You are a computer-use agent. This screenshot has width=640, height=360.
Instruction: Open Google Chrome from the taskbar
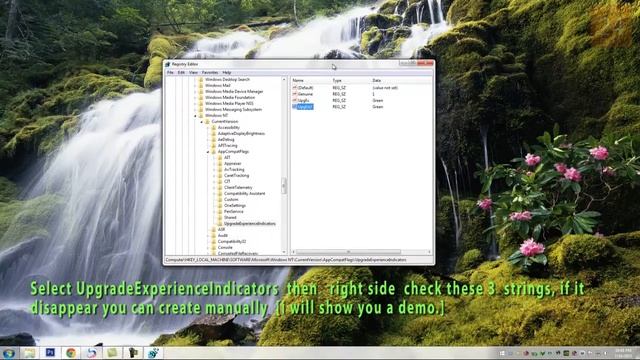click(71, 353)
